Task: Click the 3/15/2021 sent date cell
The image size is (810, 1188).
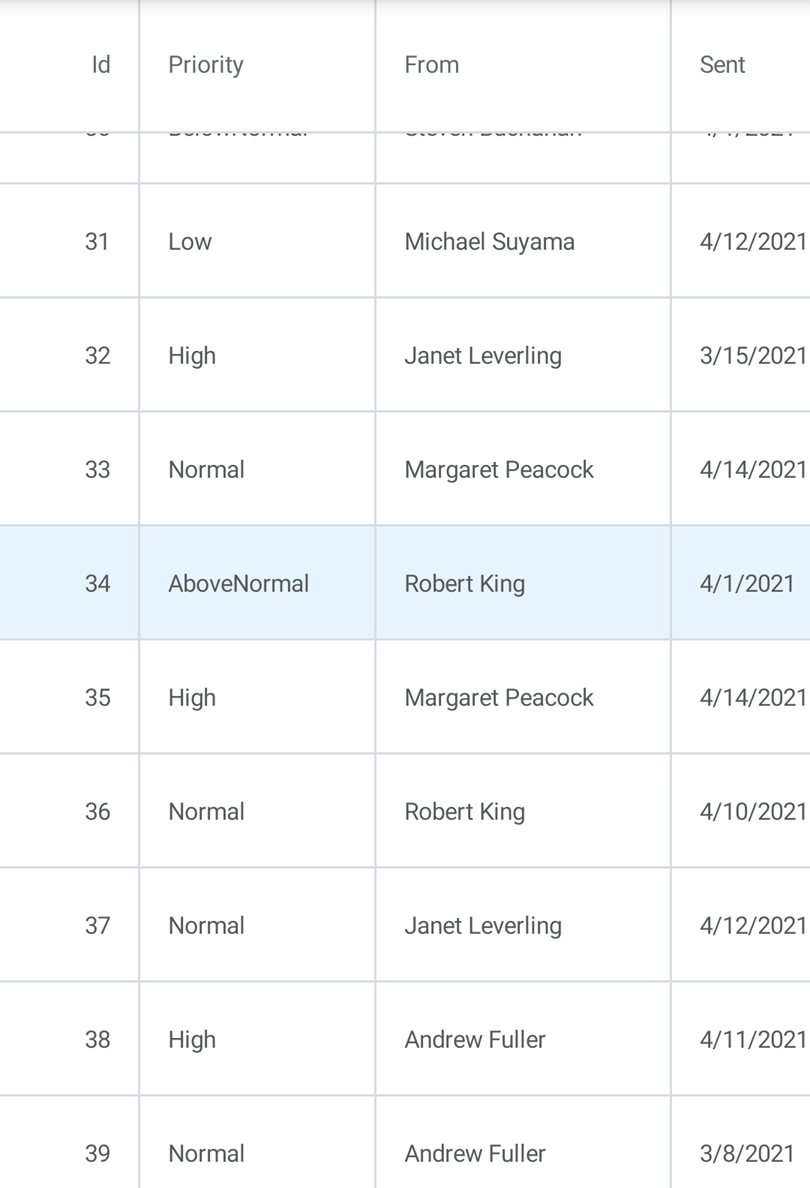Action: click(x=752, y=356)
